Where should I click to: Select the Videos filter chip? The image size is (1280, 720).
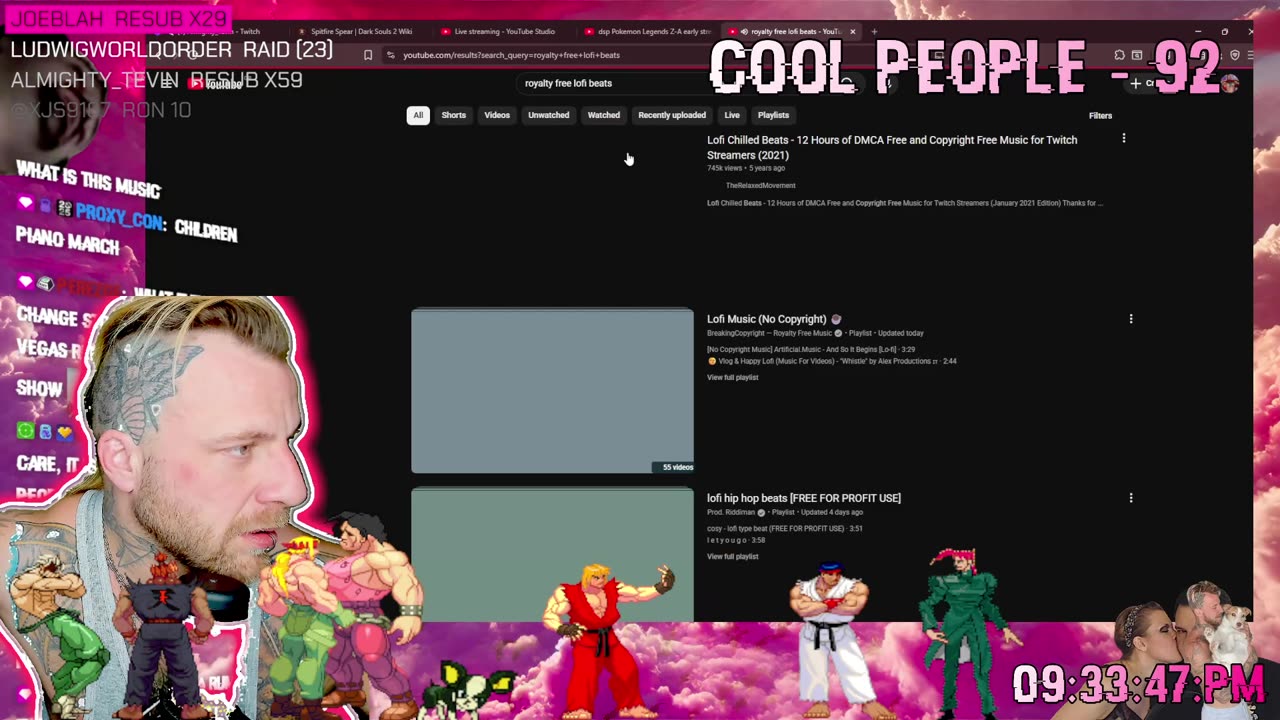(x=497, y=115)
